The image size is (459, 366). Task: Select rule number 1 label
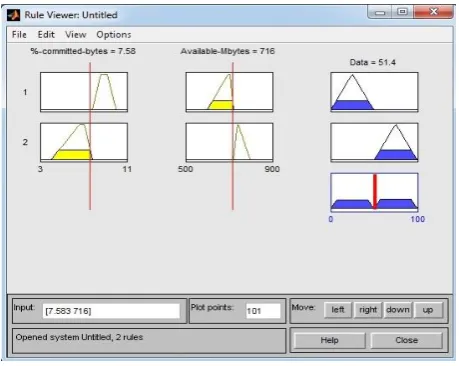point(25,92)
